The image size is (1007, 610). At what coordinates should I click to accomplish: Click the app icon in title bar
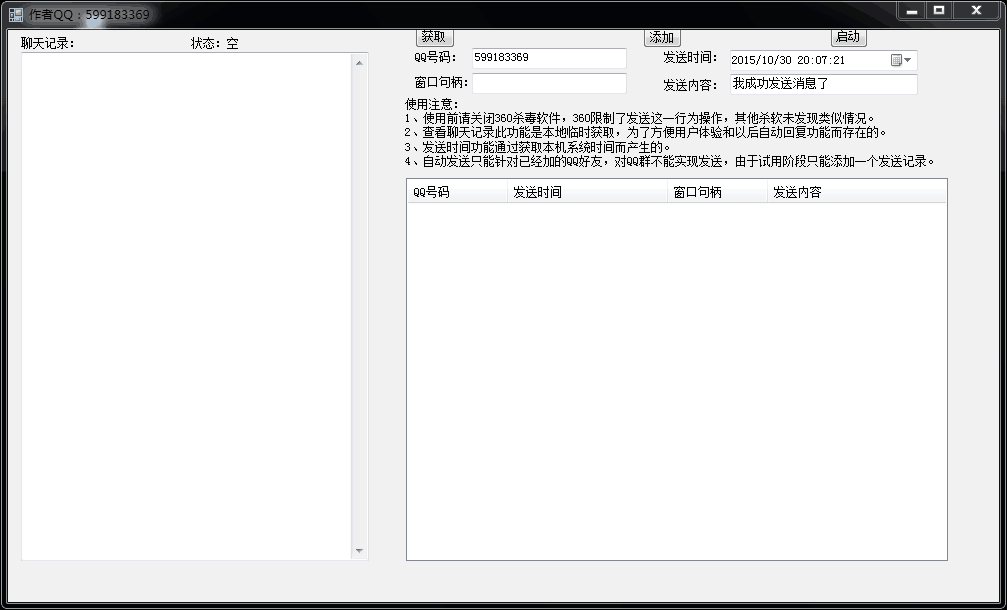point(16,14)
